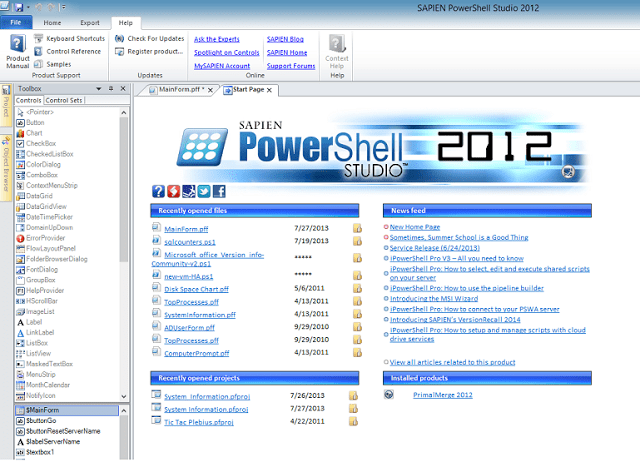Open the Control Reference
This screenshot has height=462, width=640.
[67, 51]
